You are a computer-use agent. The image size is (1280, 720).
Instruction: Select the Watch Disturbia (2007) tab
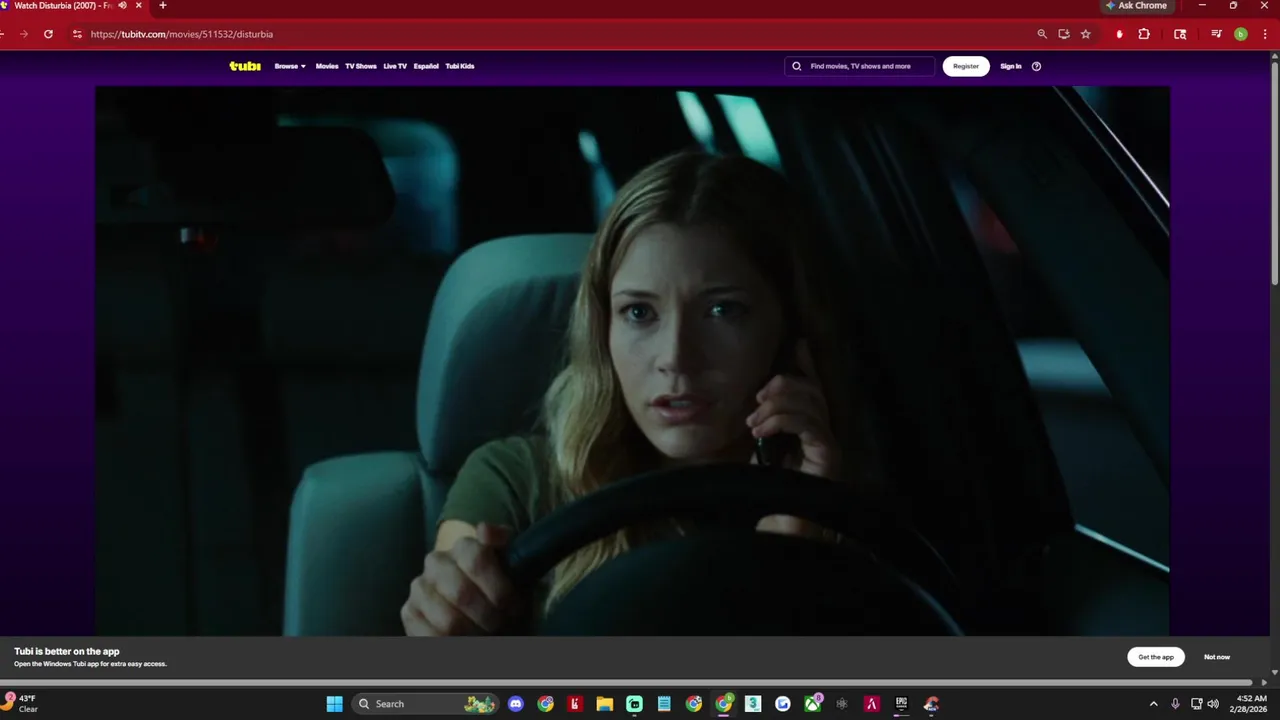coord(64,5)
